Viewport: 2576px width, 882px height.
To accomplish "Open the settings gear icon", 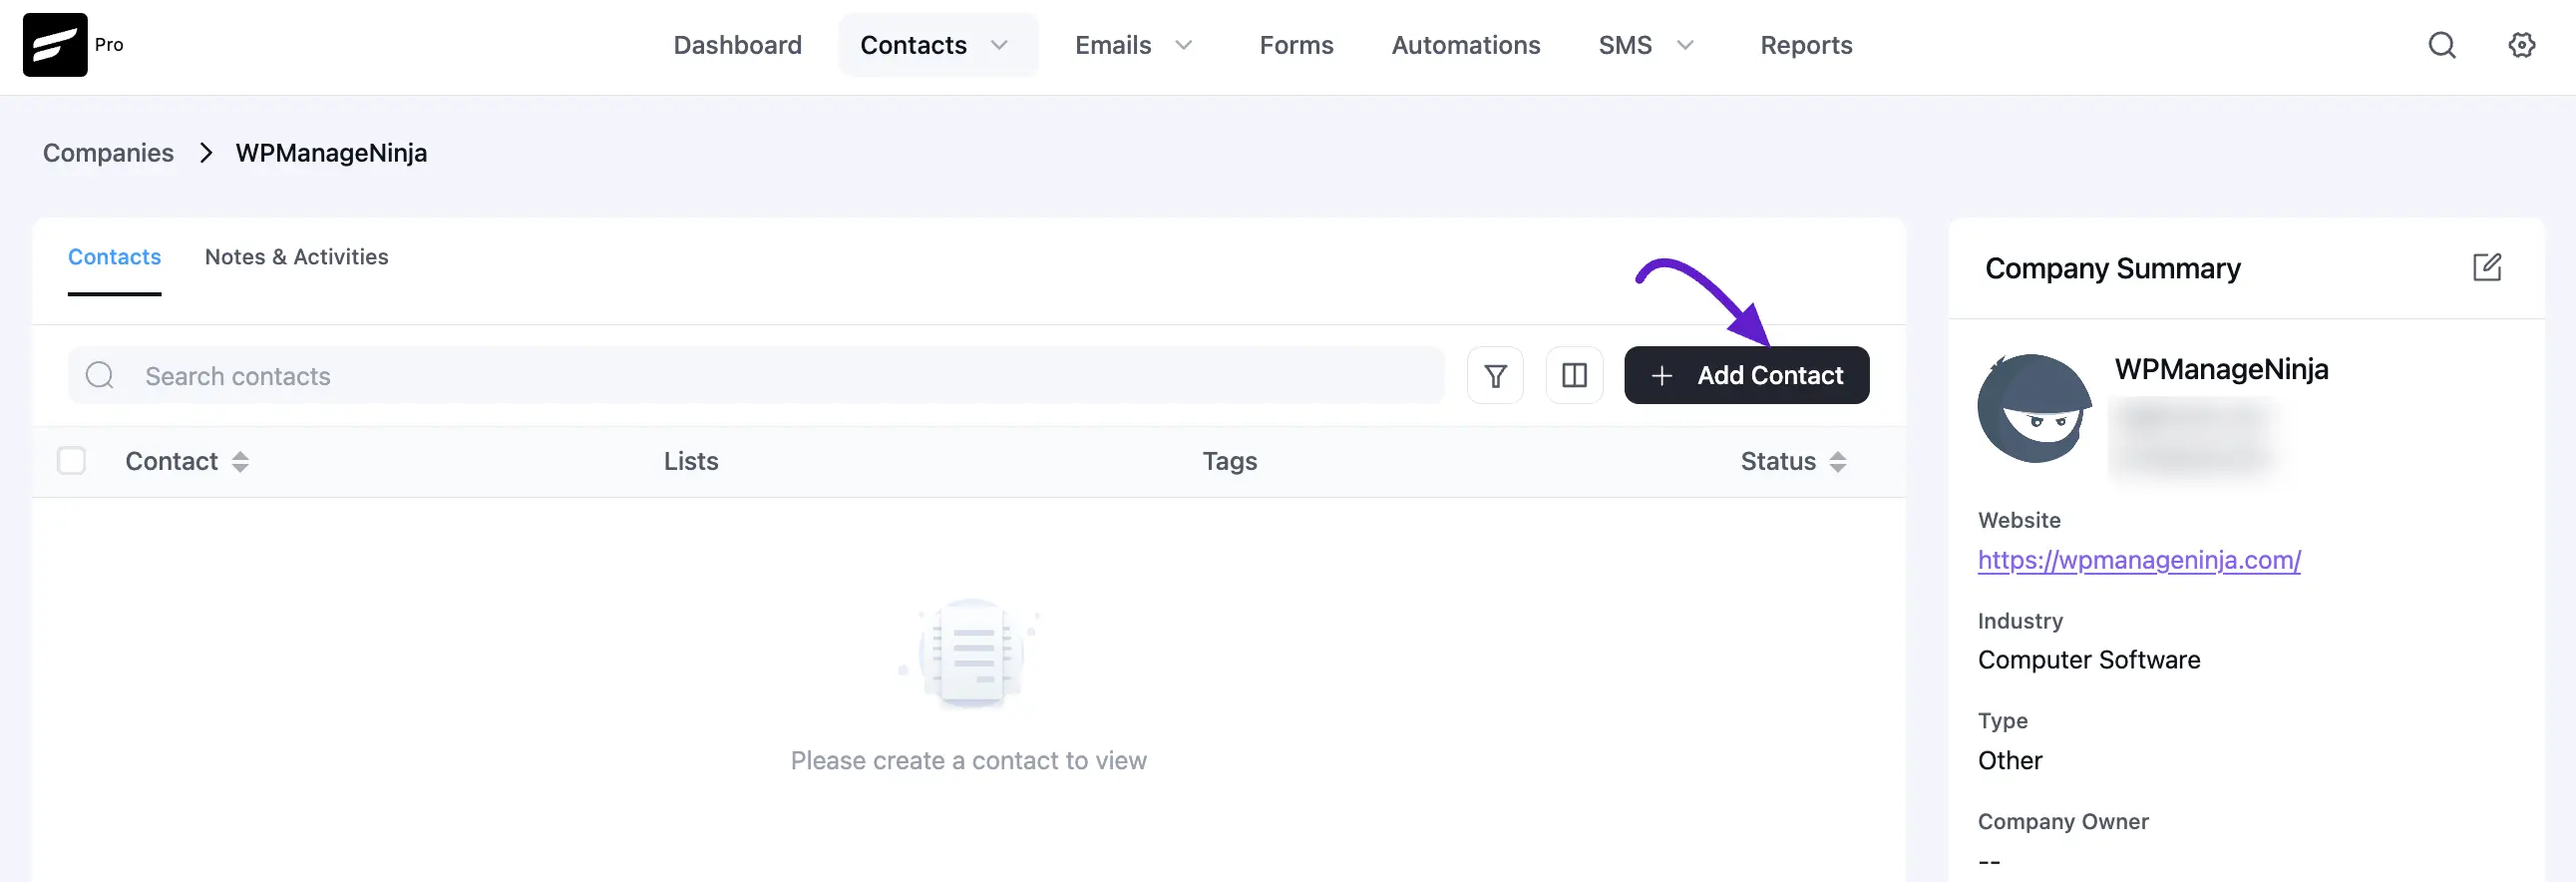I will (2522, 45).
